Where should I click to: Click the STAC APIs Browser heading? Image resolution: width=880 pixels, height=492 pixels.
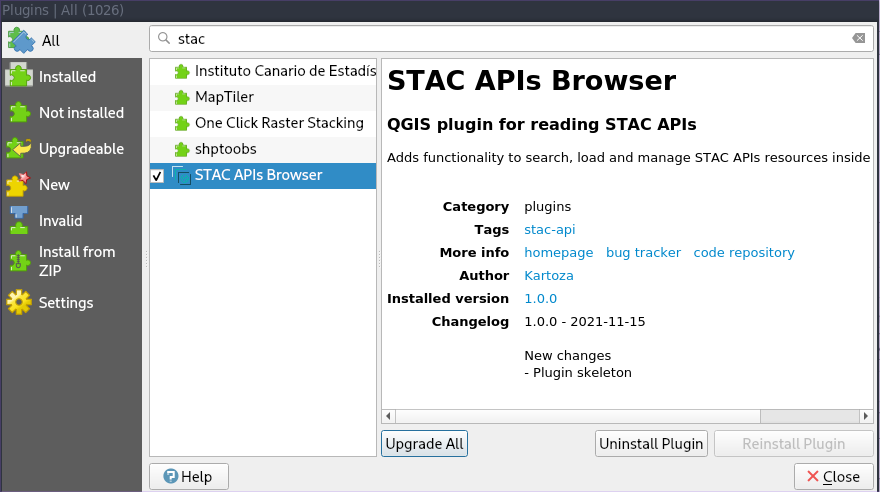[x=531, y=80]
